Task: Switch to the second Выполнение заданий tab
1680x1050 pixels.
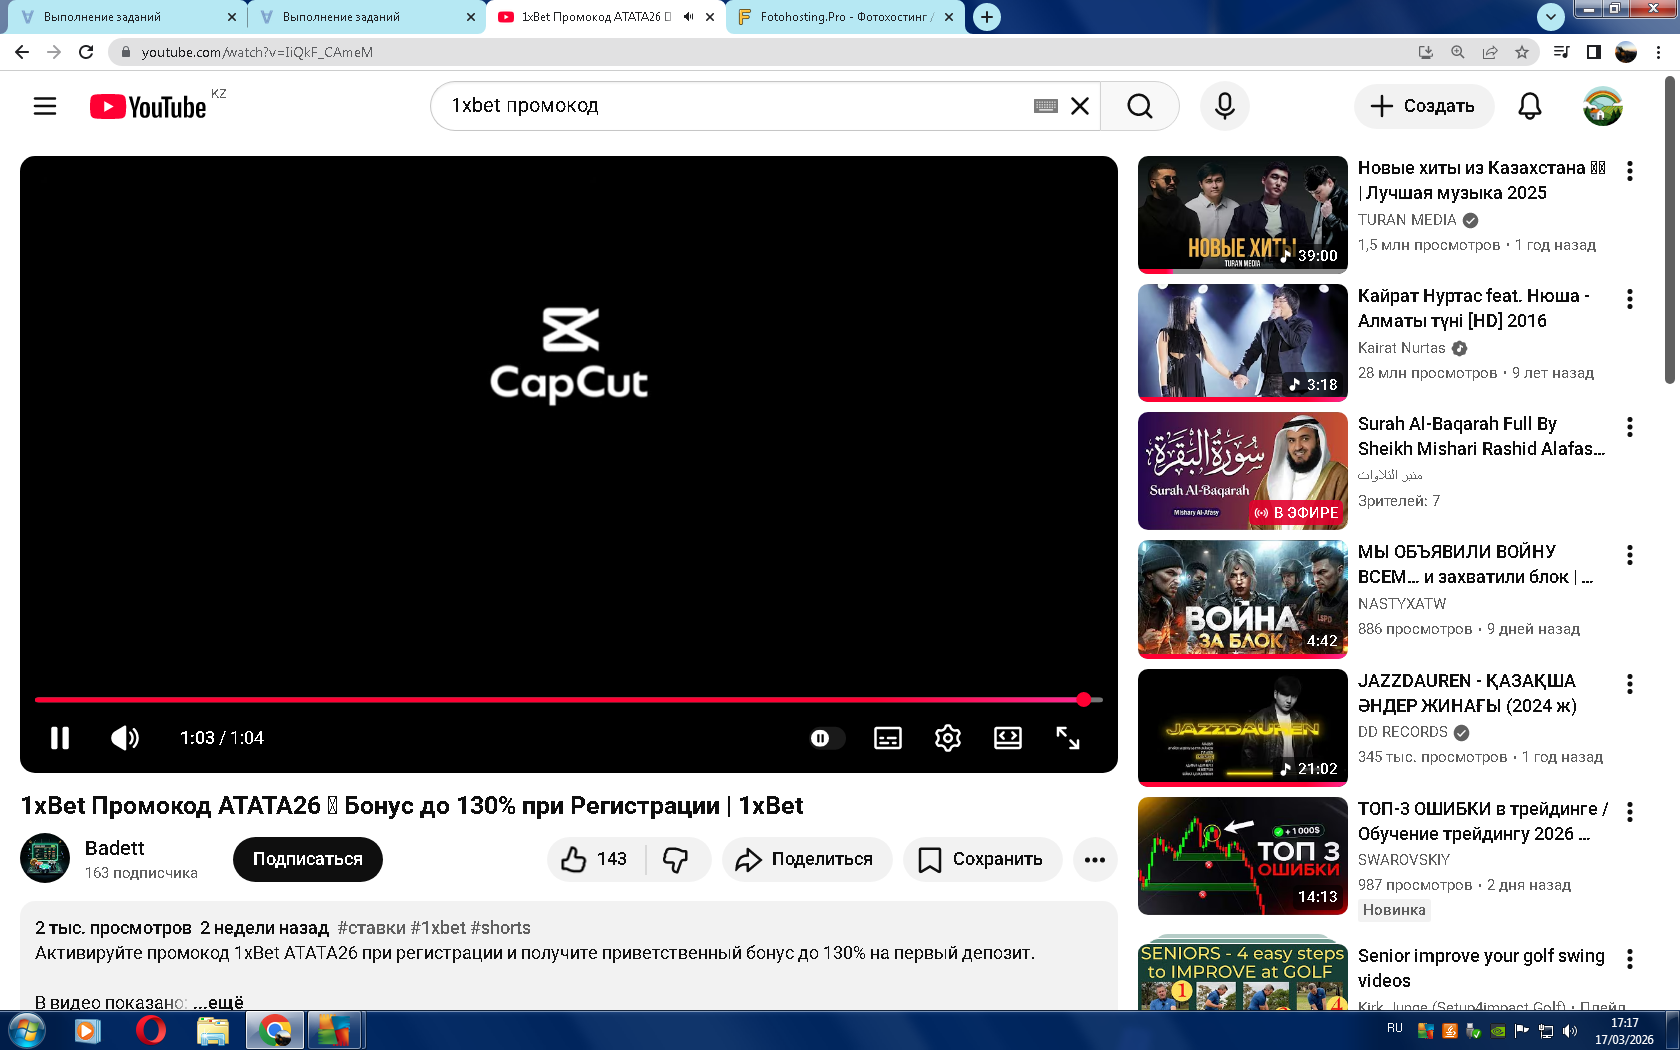Action: click(x=365, y=17)
